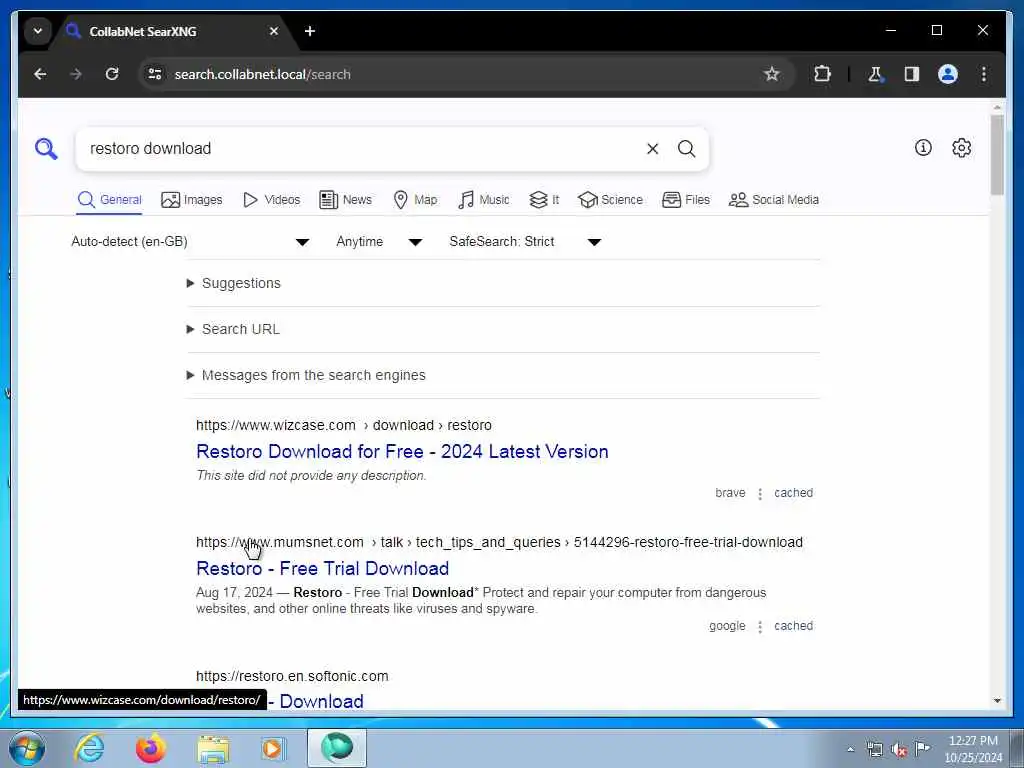
Task: Open the SafeSearch: Strict dropdown
Action: click(525, 242)
